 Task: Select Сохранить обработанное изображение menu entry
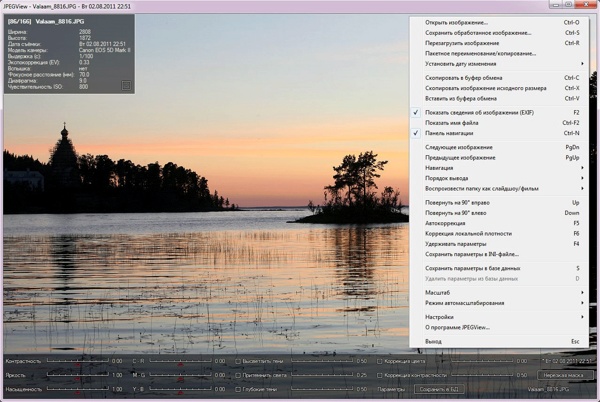coord(470,33)
